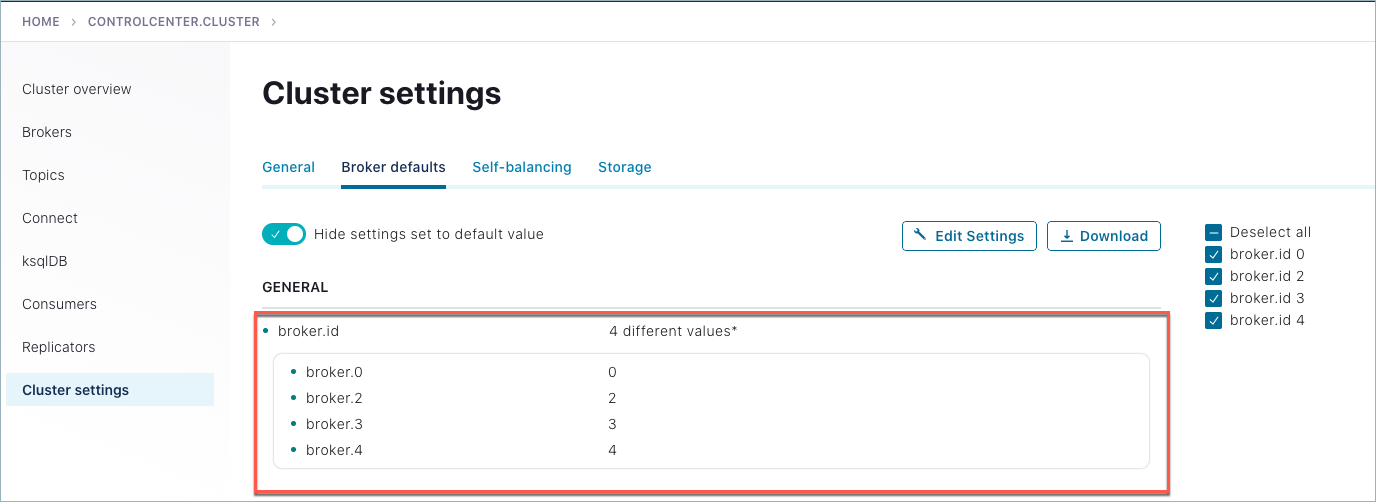This screenshot has width=1376, height=502.
Task: Click the Download button
Action: pos(1103,236)
